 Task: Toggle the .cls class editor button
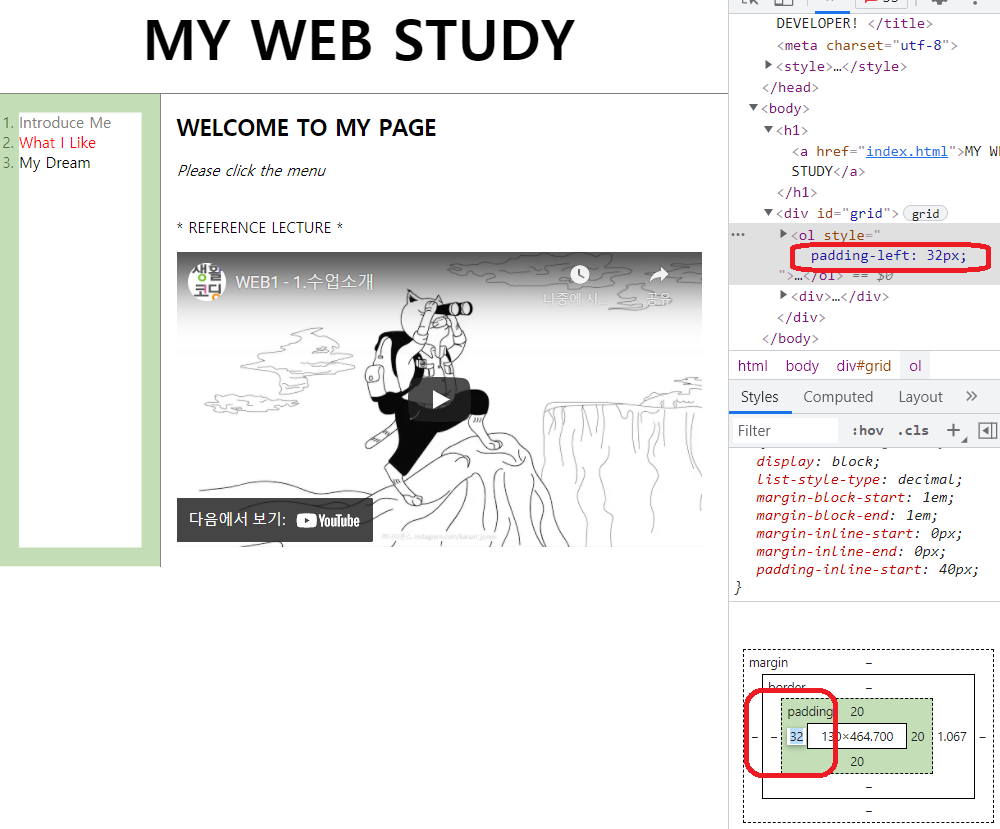click(x=913, y=430)
